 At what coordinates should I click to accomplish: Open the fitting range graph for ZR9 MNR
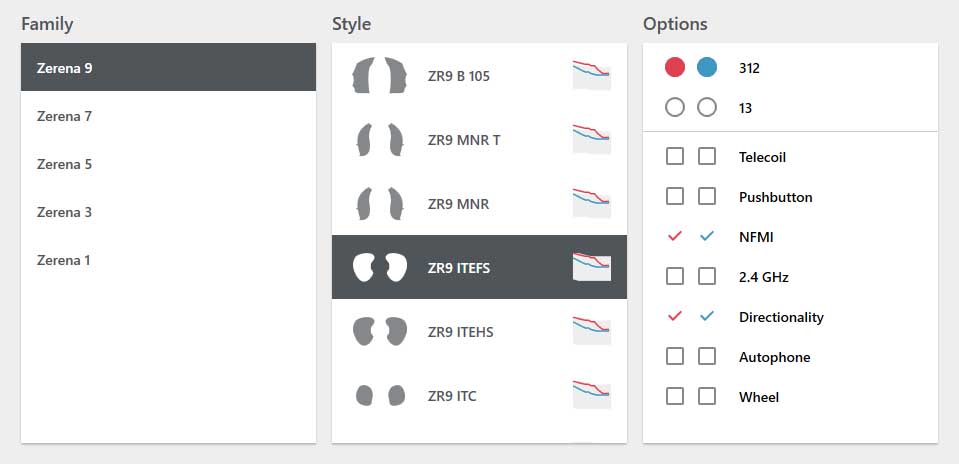coord(591,203)
